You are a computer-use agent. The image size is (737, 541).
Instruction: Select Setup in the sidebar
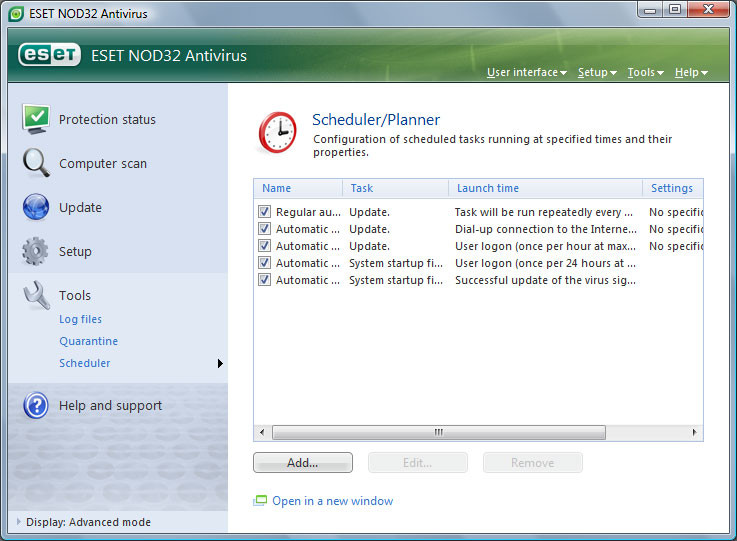[75, 251]
